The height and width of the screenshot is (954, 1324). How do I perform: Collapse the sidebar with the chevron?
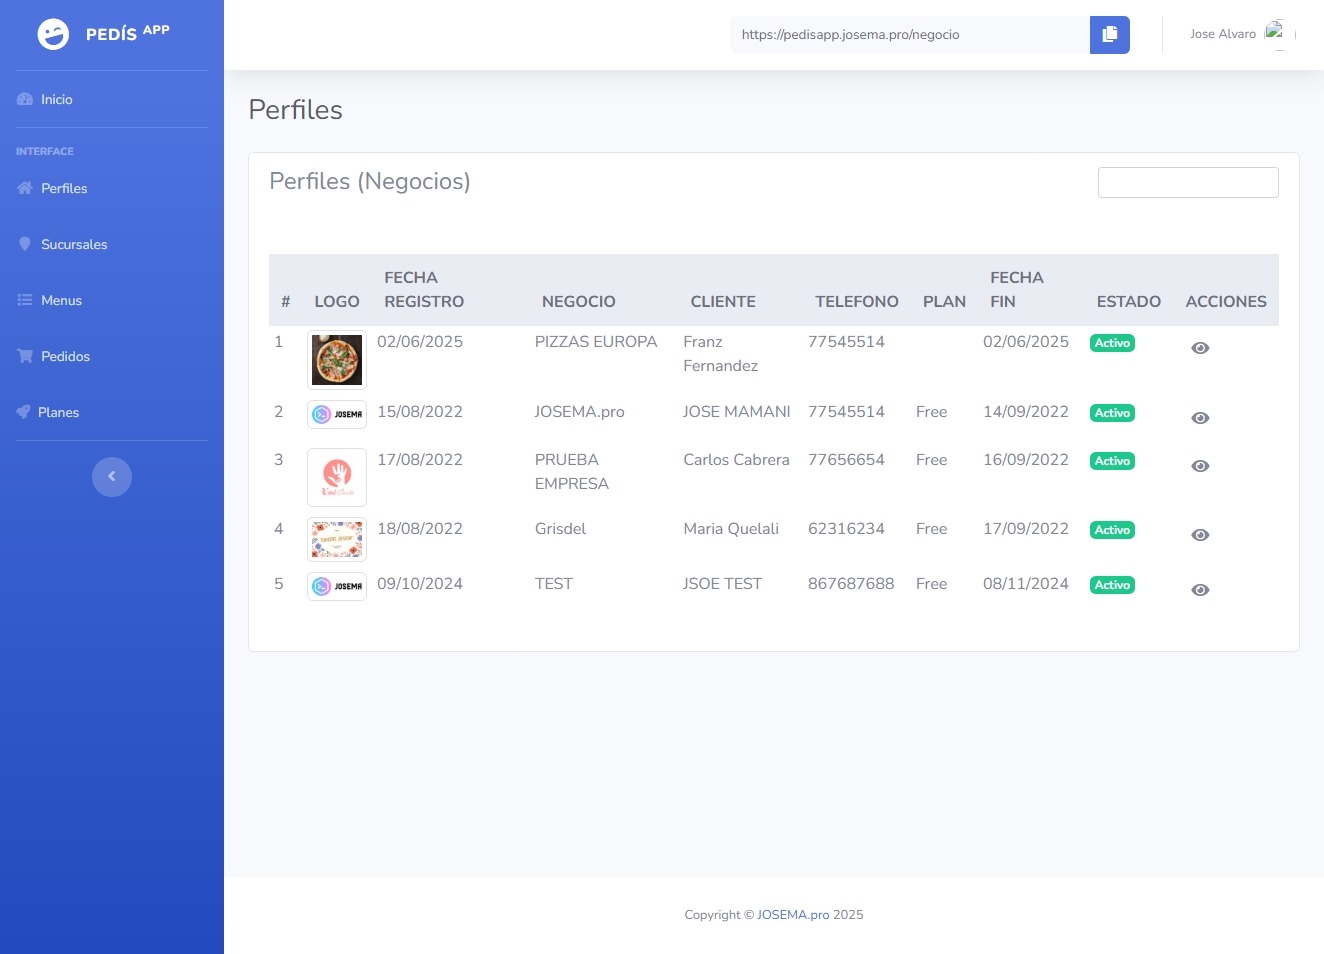112,477
